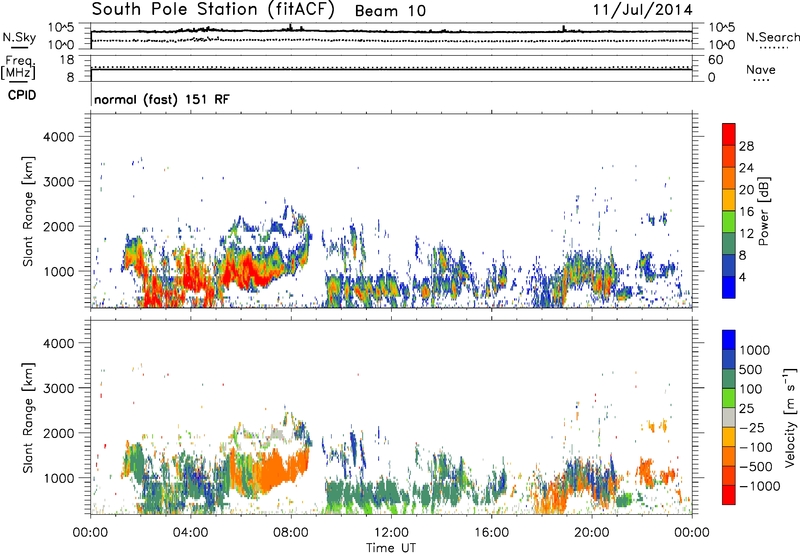Click the '4' value on Power colorbar
This screenshot has width=800, height=554.
(743, 277)
